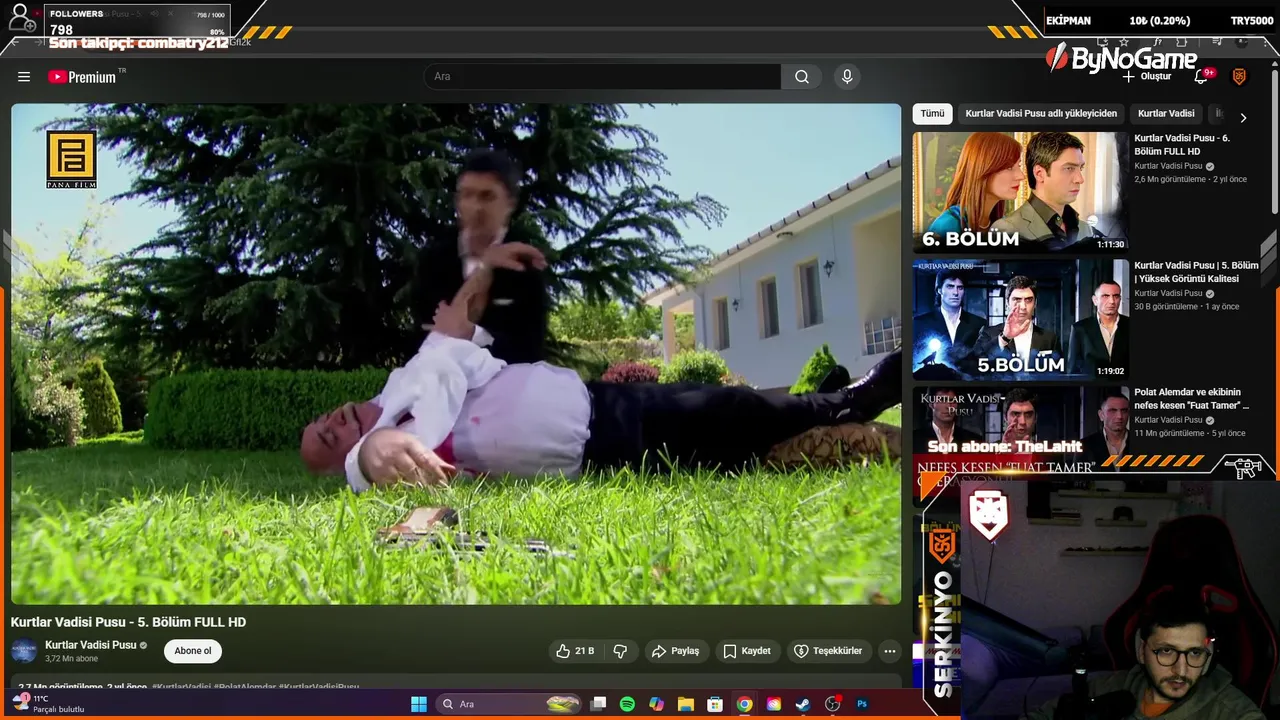
Task: Open Windows Start menu
Action: point(419,704)
